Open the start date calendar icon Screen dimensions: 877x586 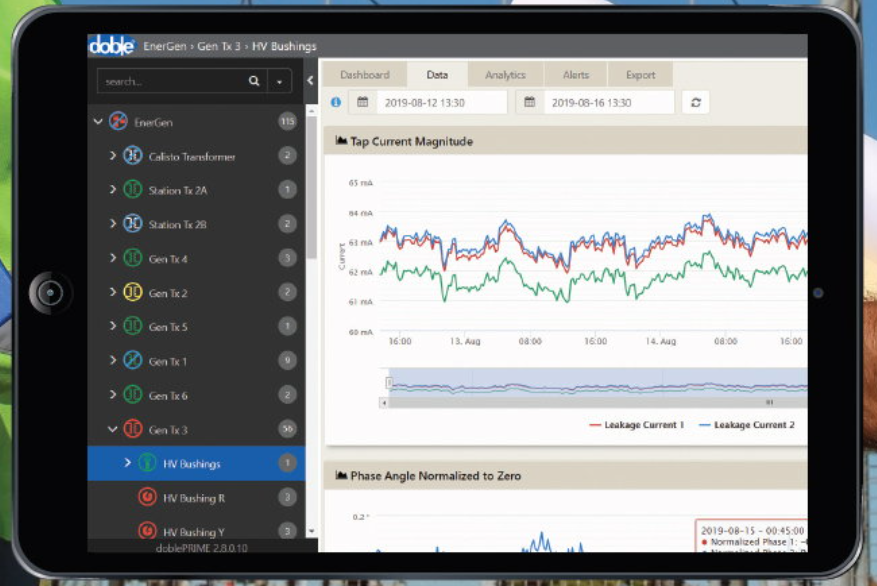tap(363, 102)
